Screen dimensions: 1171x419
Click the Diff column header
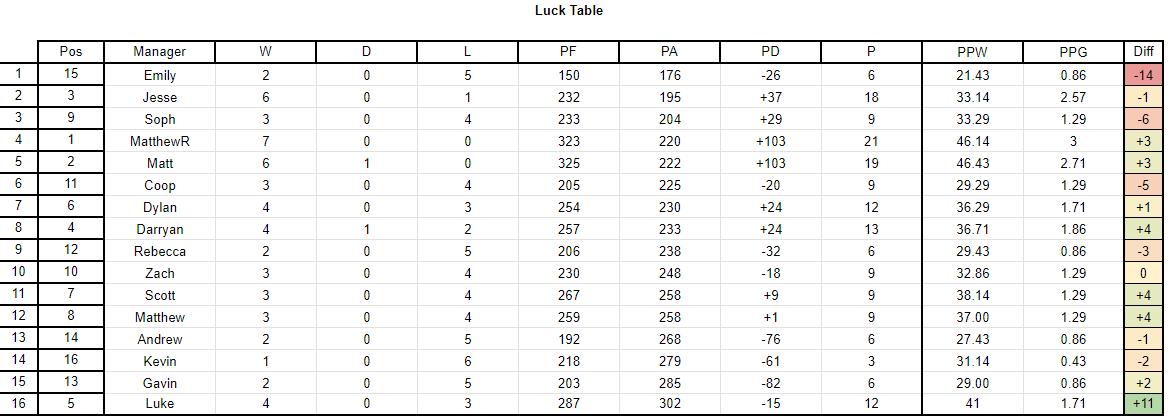(x=1143, y=52)
